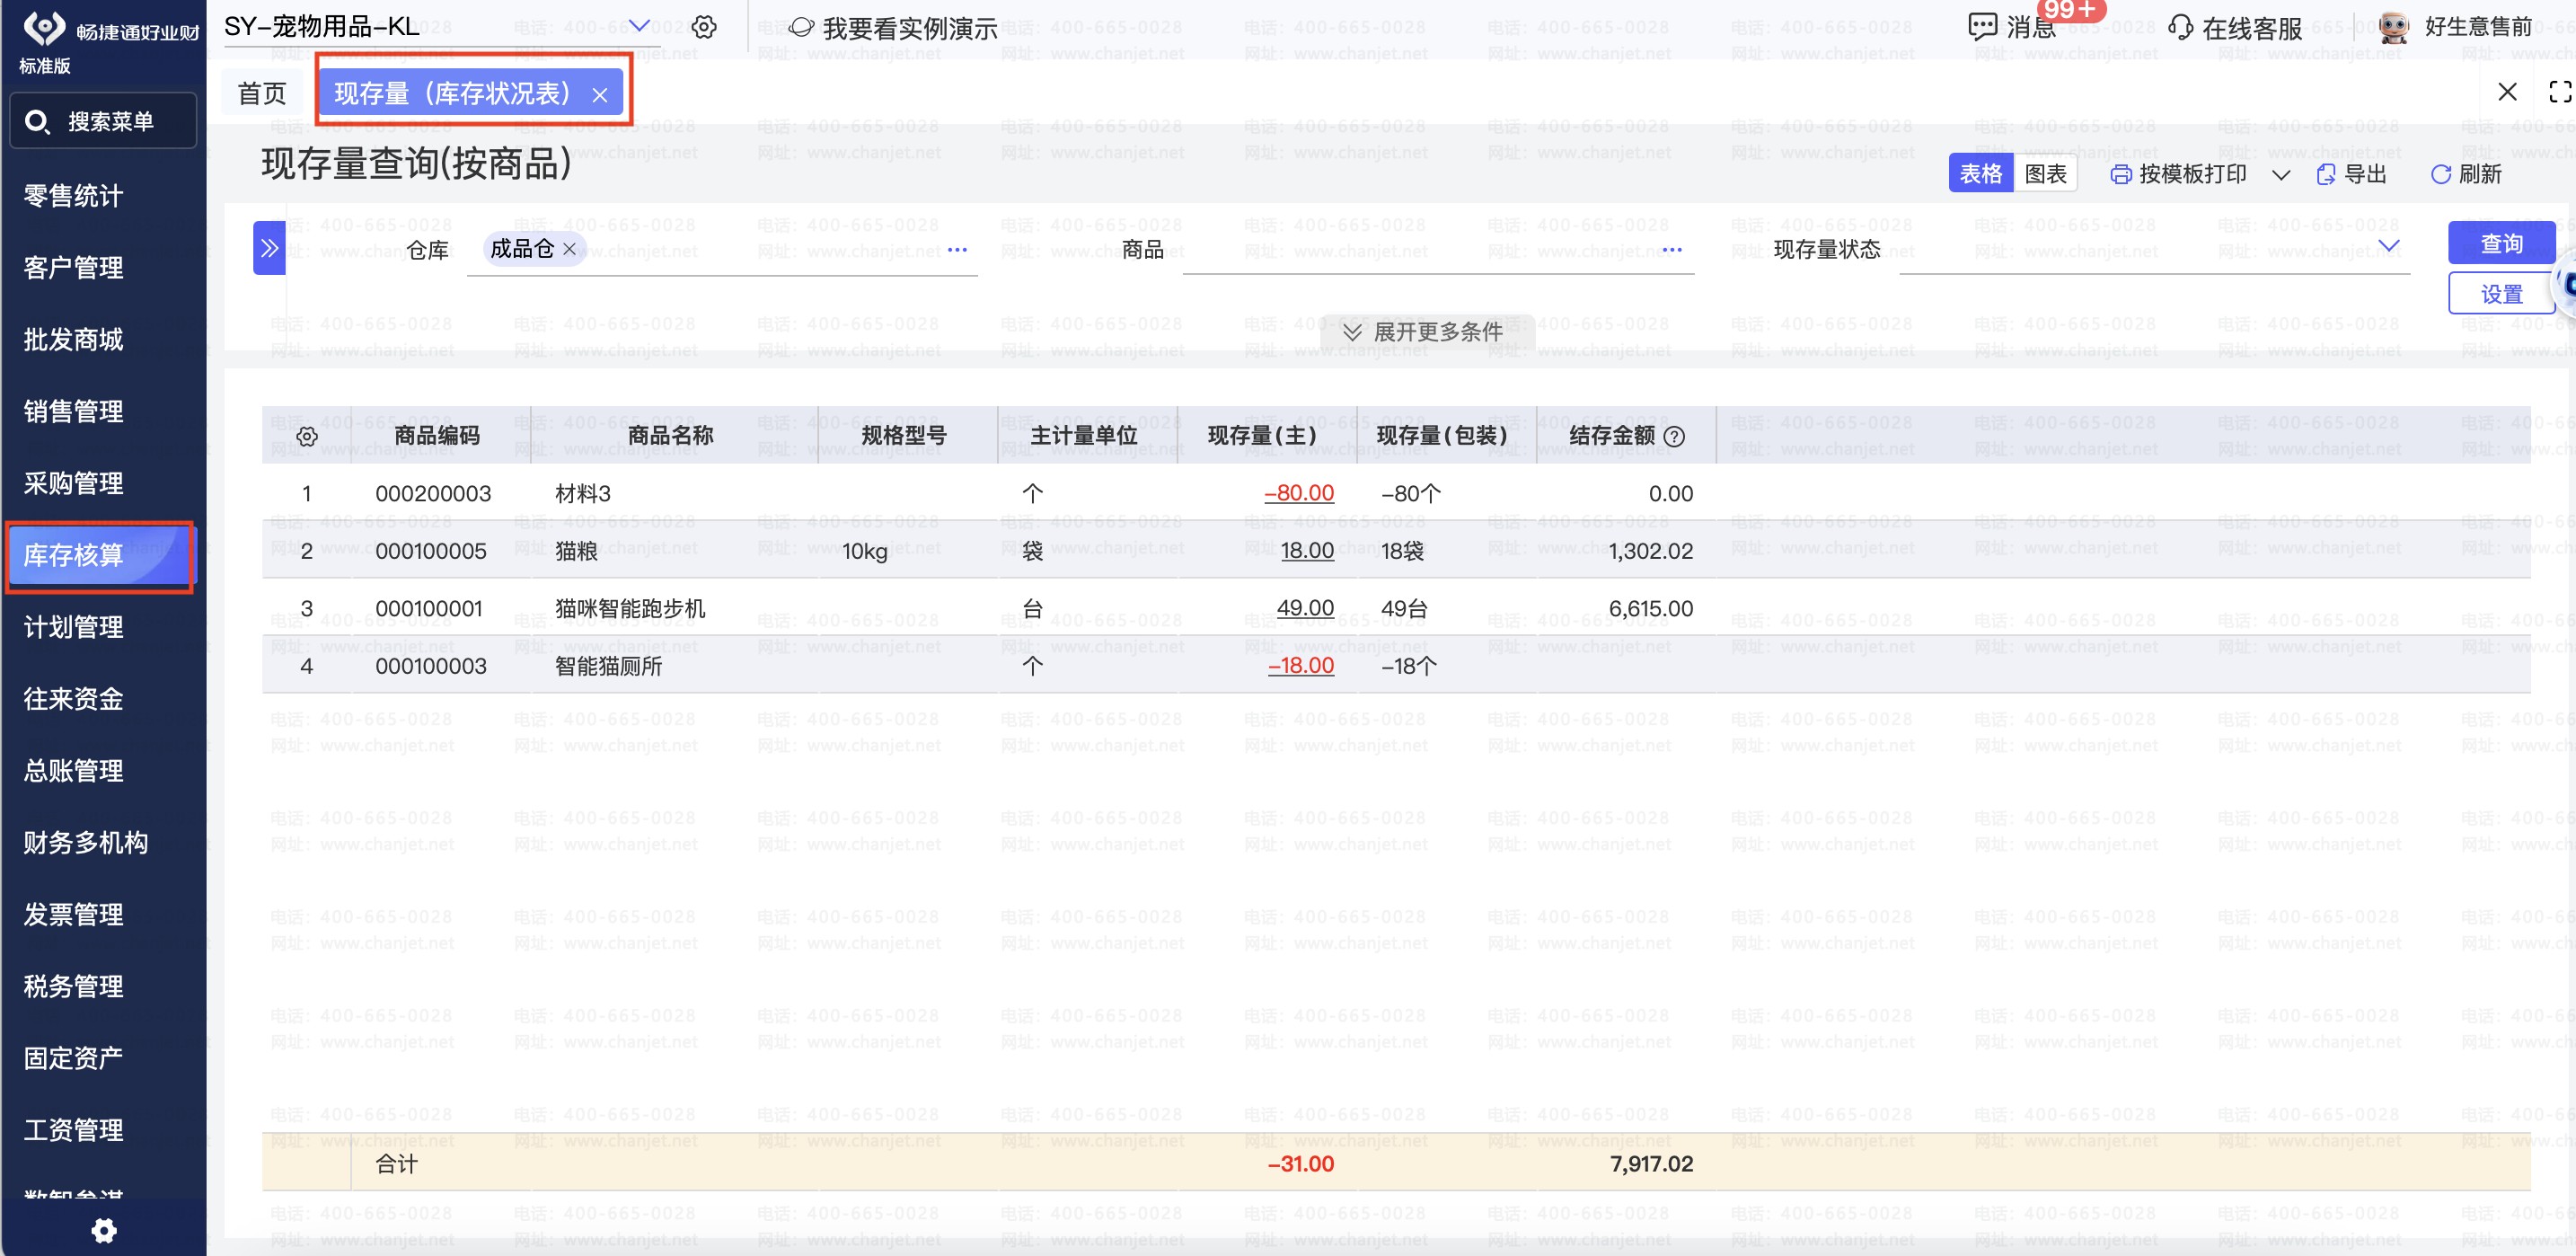Viewport: 2576px width, 1256px height.
Task: Click the 查询 button
Action: (x=2501, y=243)
